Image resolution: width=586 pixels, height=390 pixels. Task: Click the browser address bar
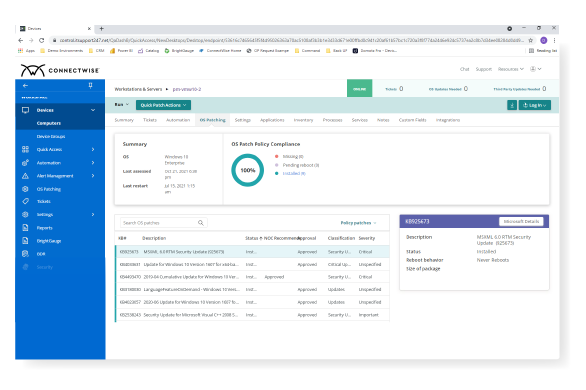click(x=292, y=40)
